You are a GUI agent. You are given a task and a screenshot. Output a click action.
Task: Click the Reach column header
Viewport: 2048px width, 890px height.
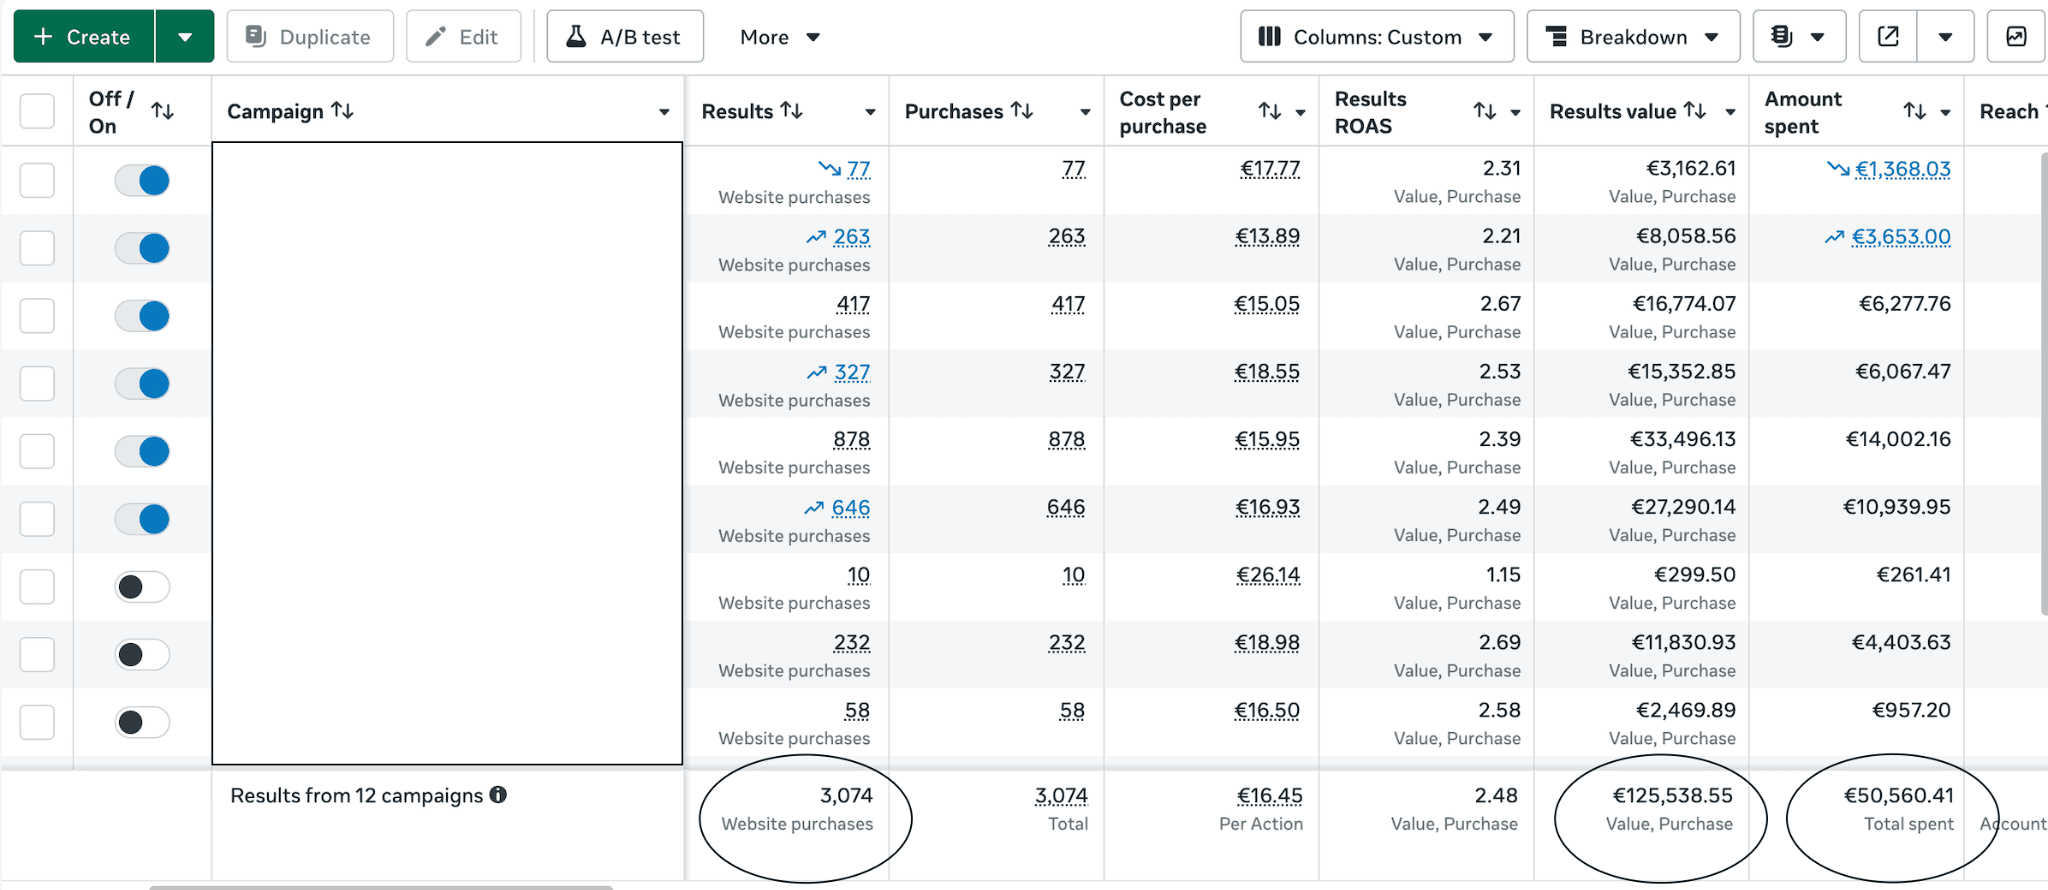click(x=2011, y=111)
